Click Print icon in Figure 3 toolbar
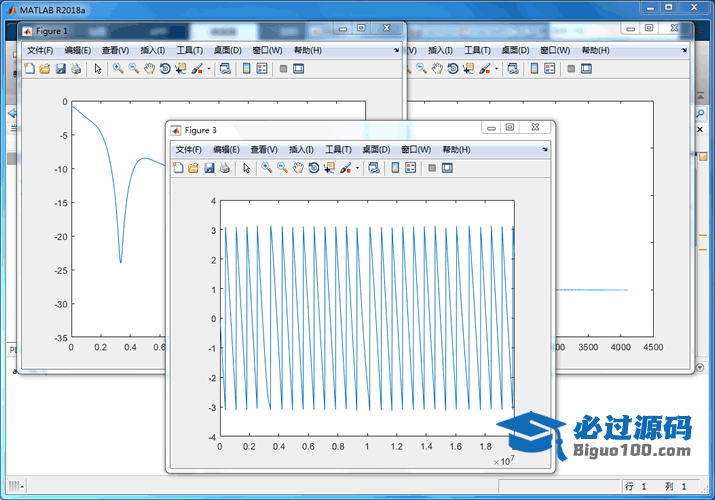 tap(224, 168)
